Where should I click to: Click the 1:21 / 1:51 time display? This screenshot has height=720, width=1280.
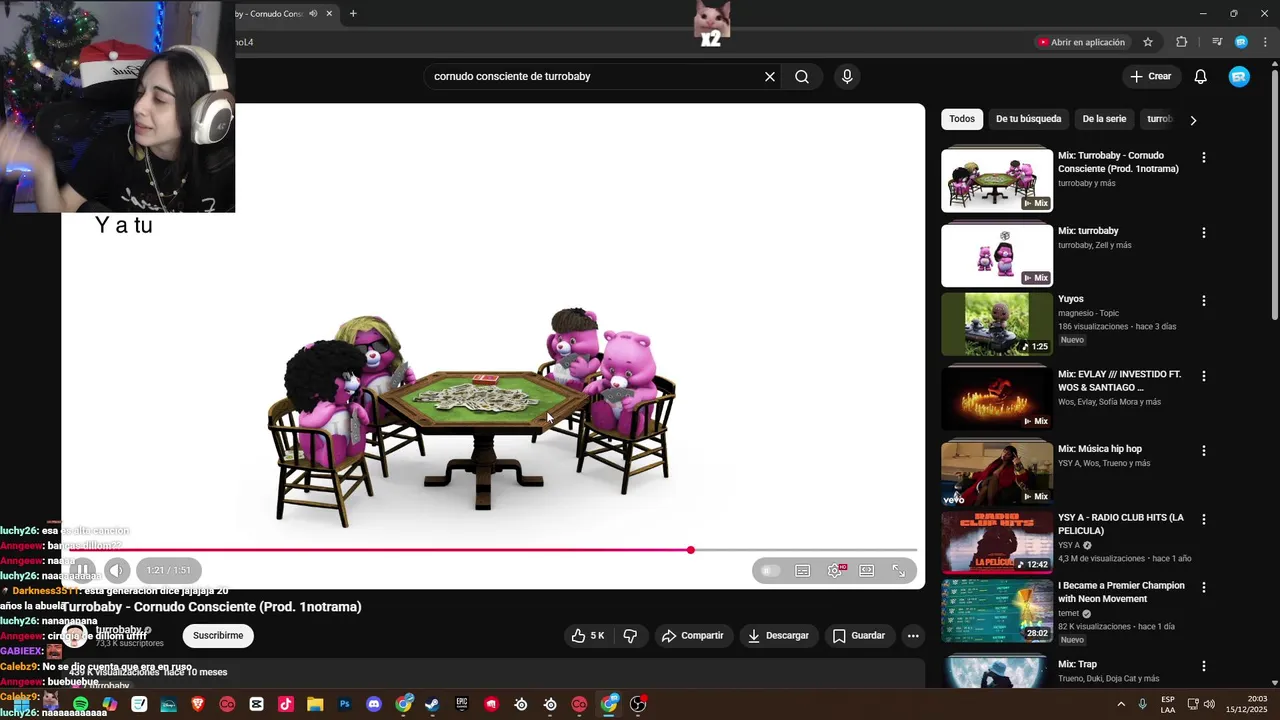coord(168,570)
